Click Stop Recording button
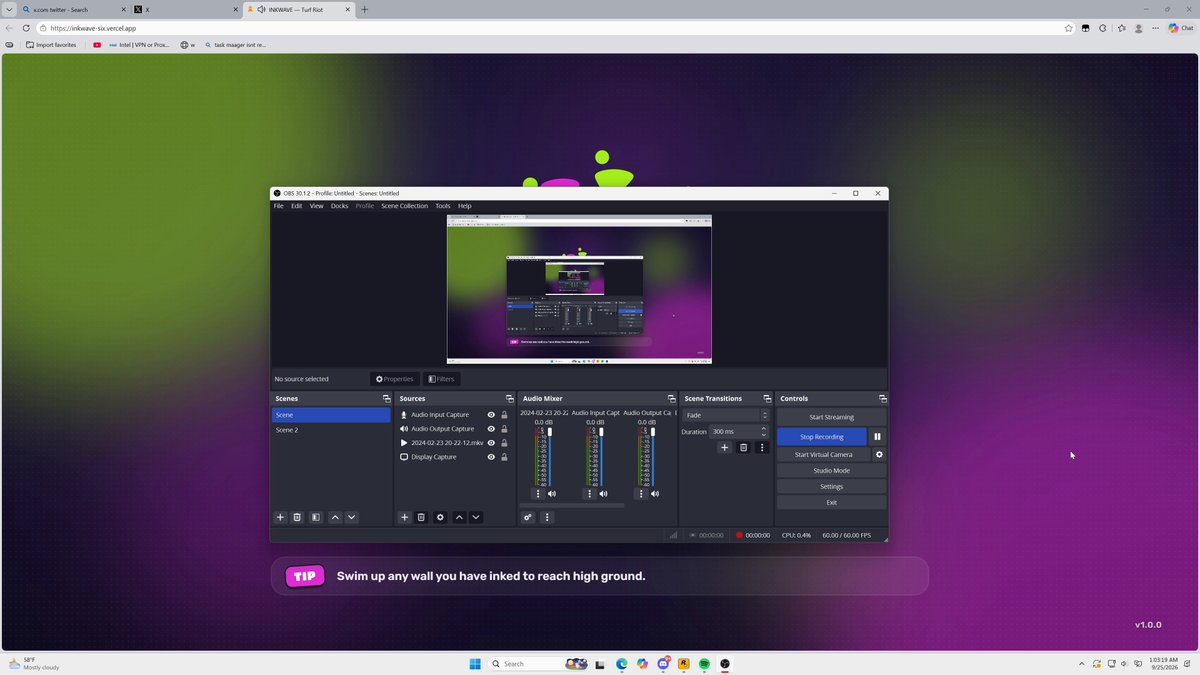Screen dimensions: 1200x675 click(822, 437)
